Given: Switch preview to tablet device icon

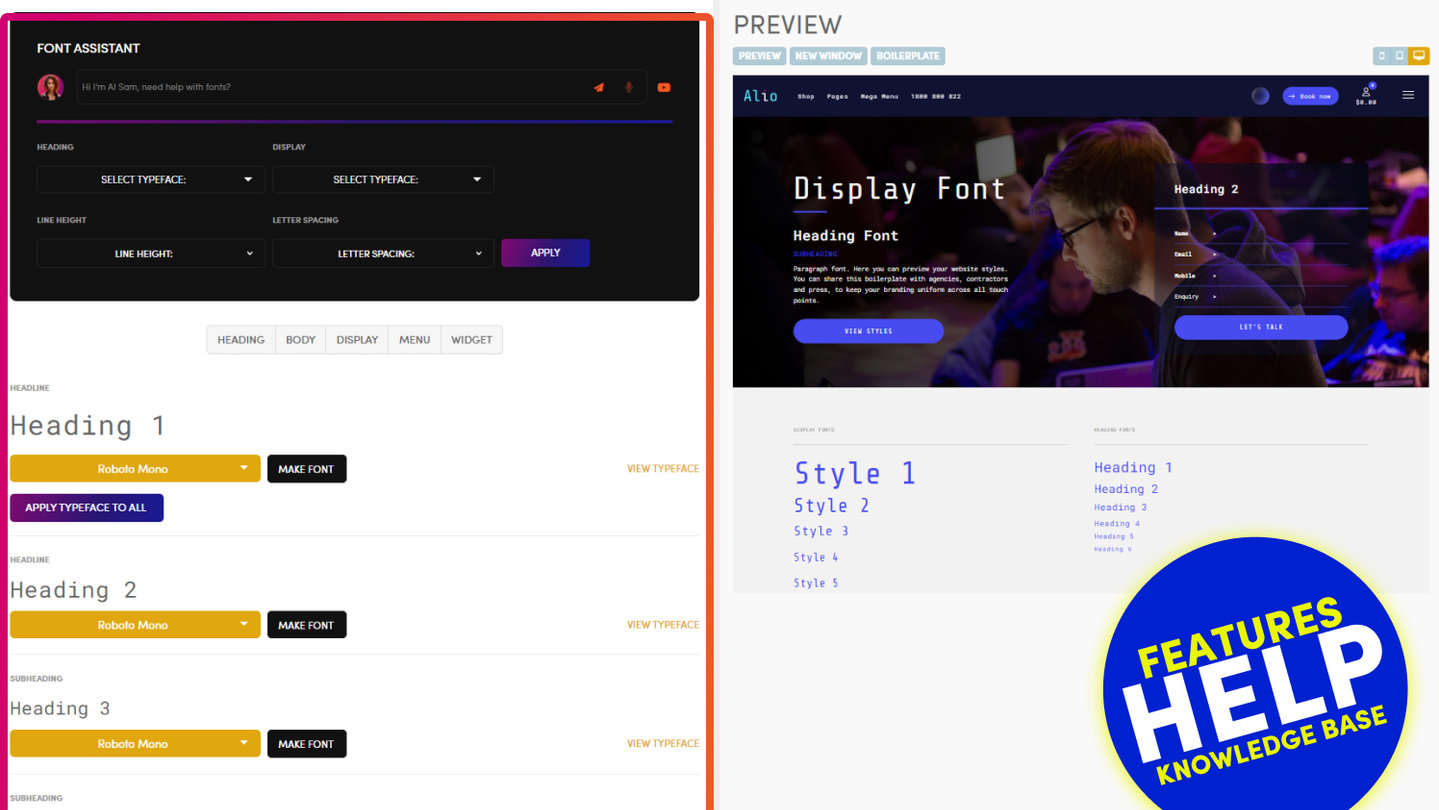Looking at the screenshot, I should click(1399, 56).
